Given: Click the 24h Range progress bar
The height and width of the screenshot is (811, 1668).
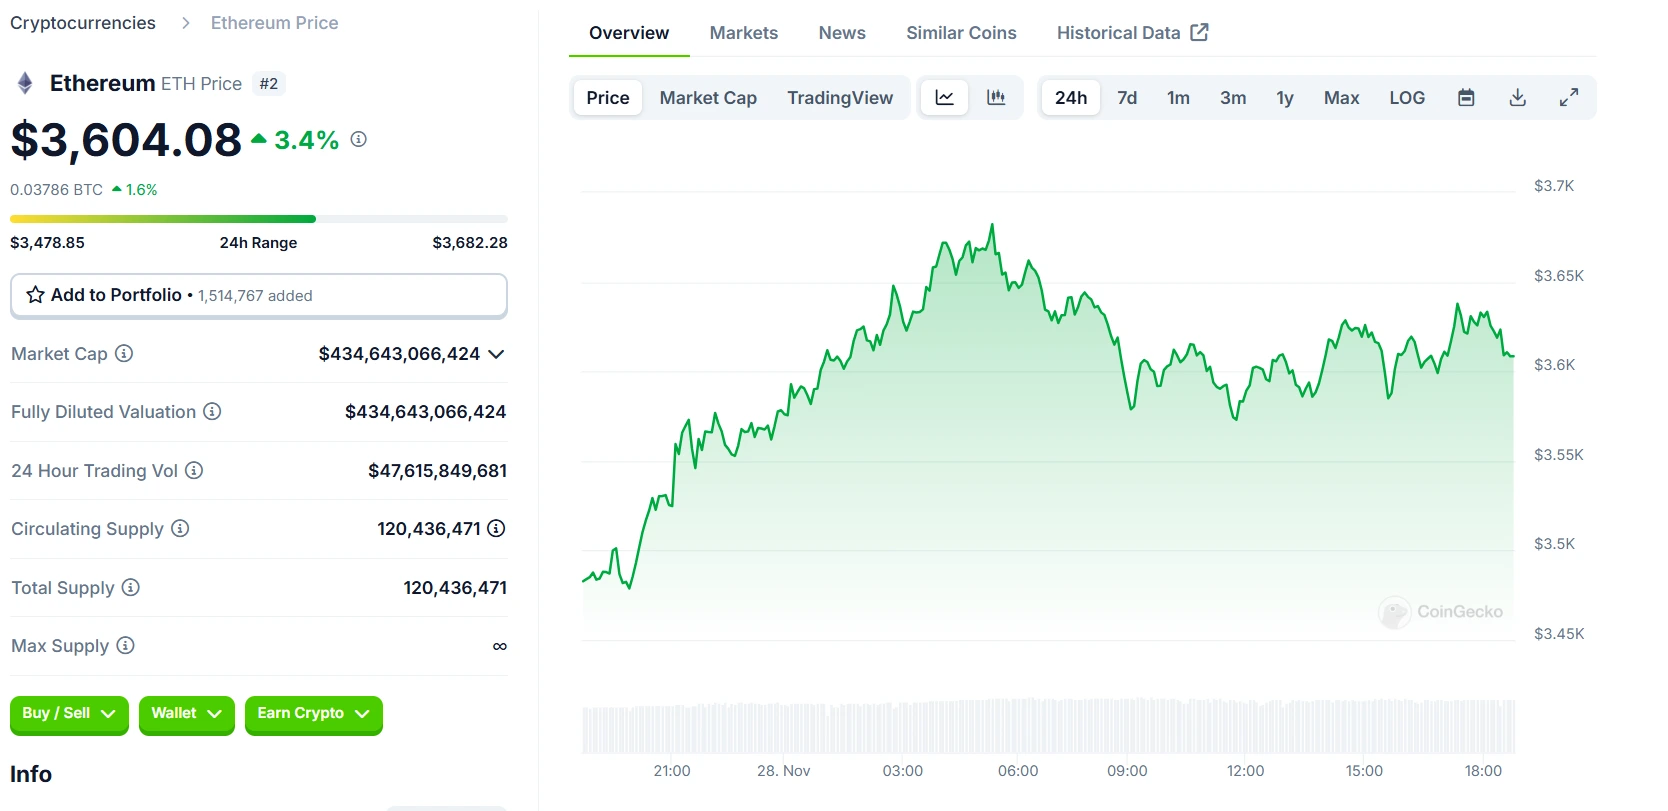Looking at the screenshot, I should click(x=259, y=218).
